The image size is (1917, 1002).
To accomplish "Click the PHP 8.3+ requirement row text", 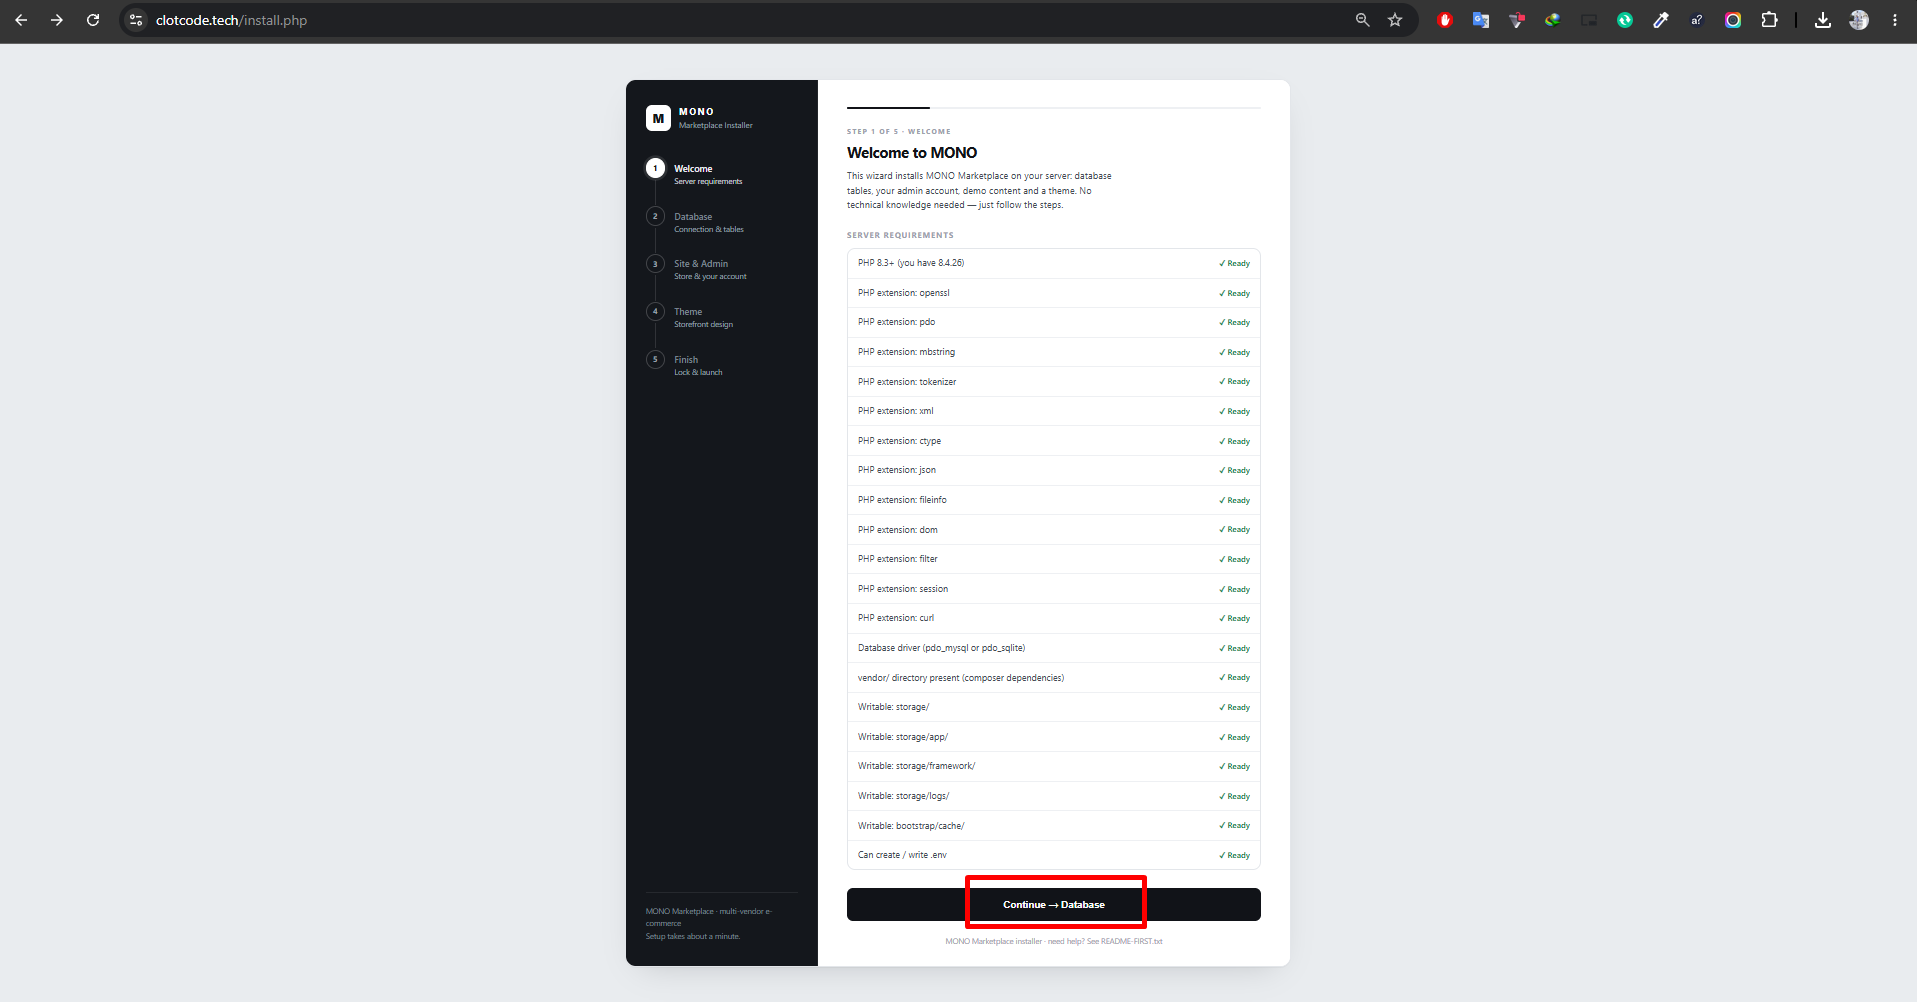I will point(911,263).
